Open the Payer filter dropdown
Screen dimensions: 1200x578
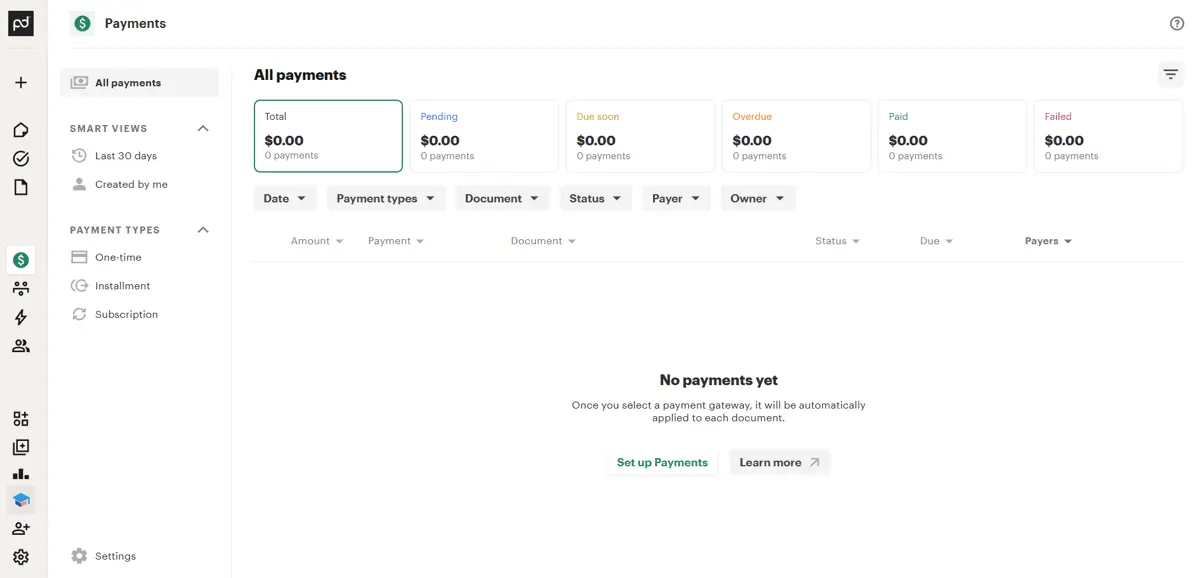click(677, 198)
